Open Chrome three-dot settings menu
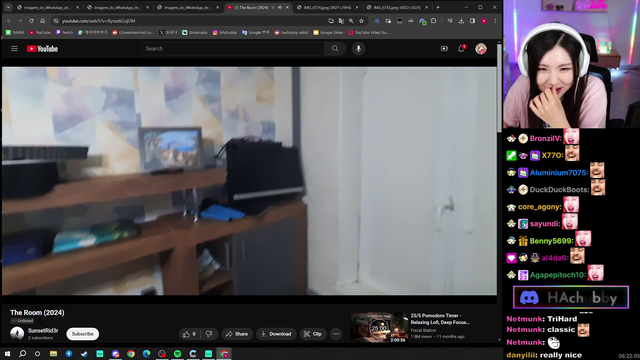The height and width of the screenshot is (360, 640). (x=495, y=21)
